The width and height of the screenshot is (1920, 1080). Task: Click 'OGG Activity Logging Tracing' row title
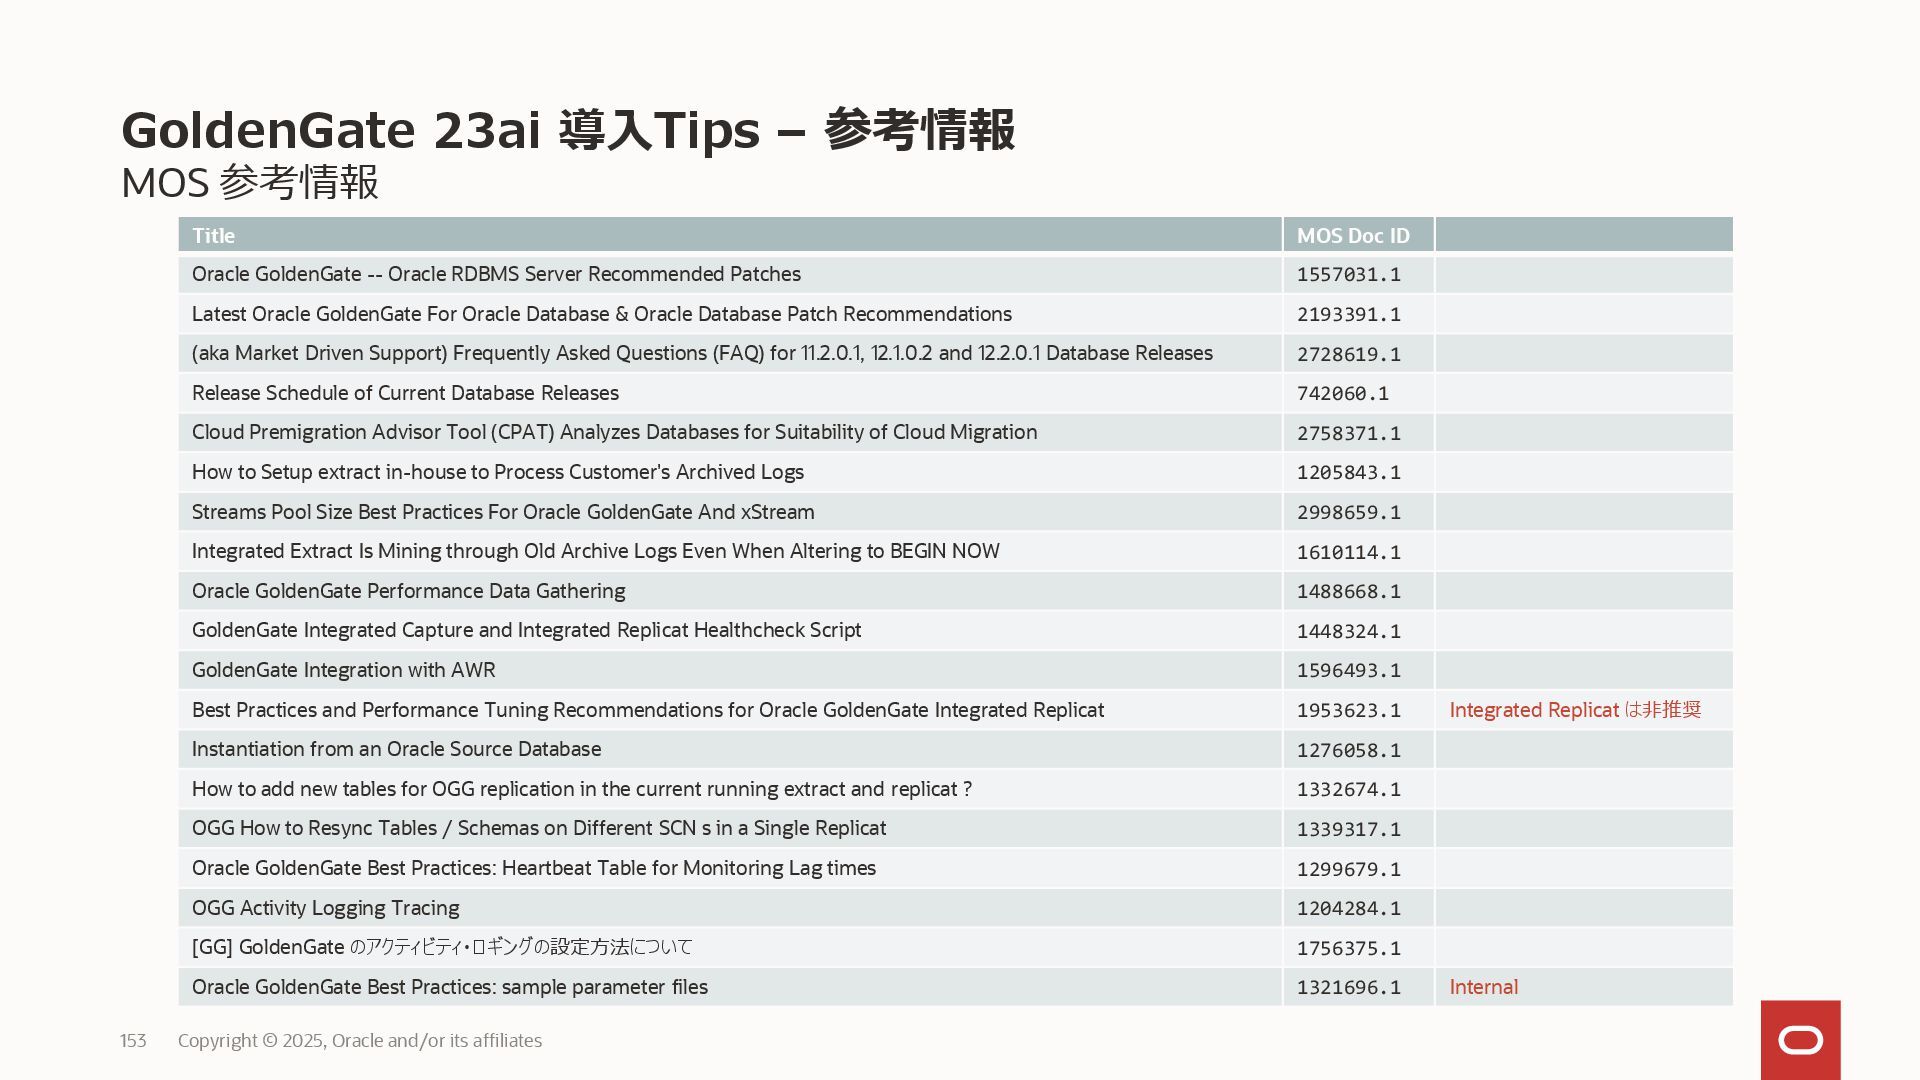point(325,908)
